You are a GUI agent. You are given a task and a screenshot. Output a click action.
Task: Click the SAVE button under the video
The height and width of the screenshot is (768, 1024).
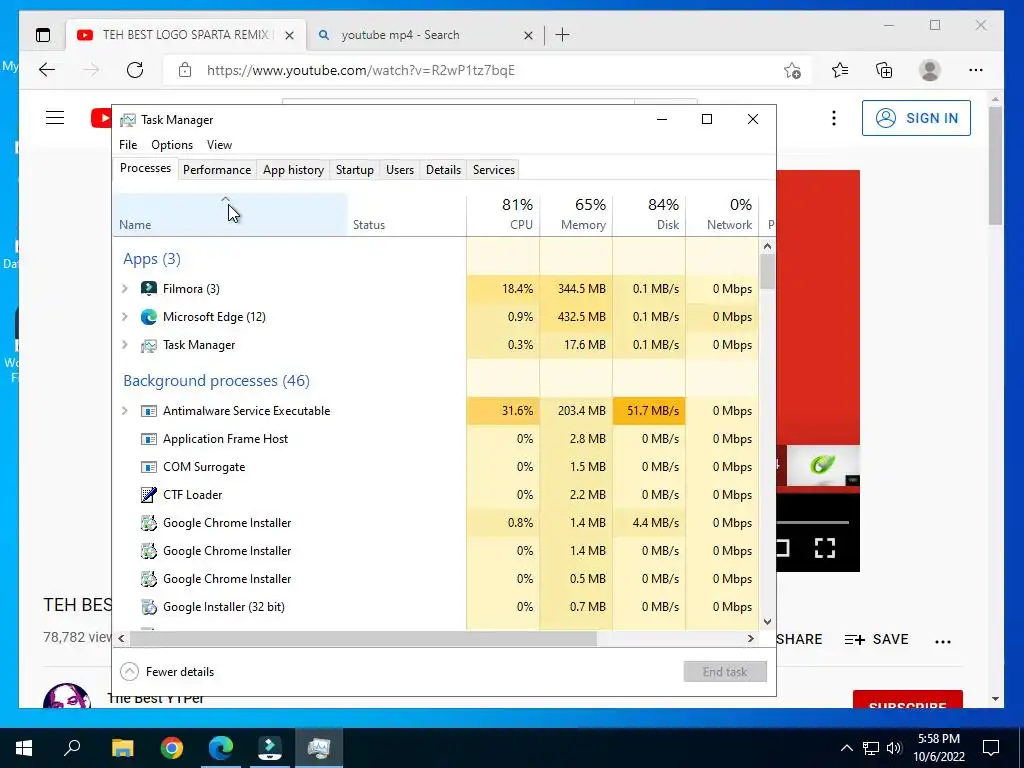[876, 639]
